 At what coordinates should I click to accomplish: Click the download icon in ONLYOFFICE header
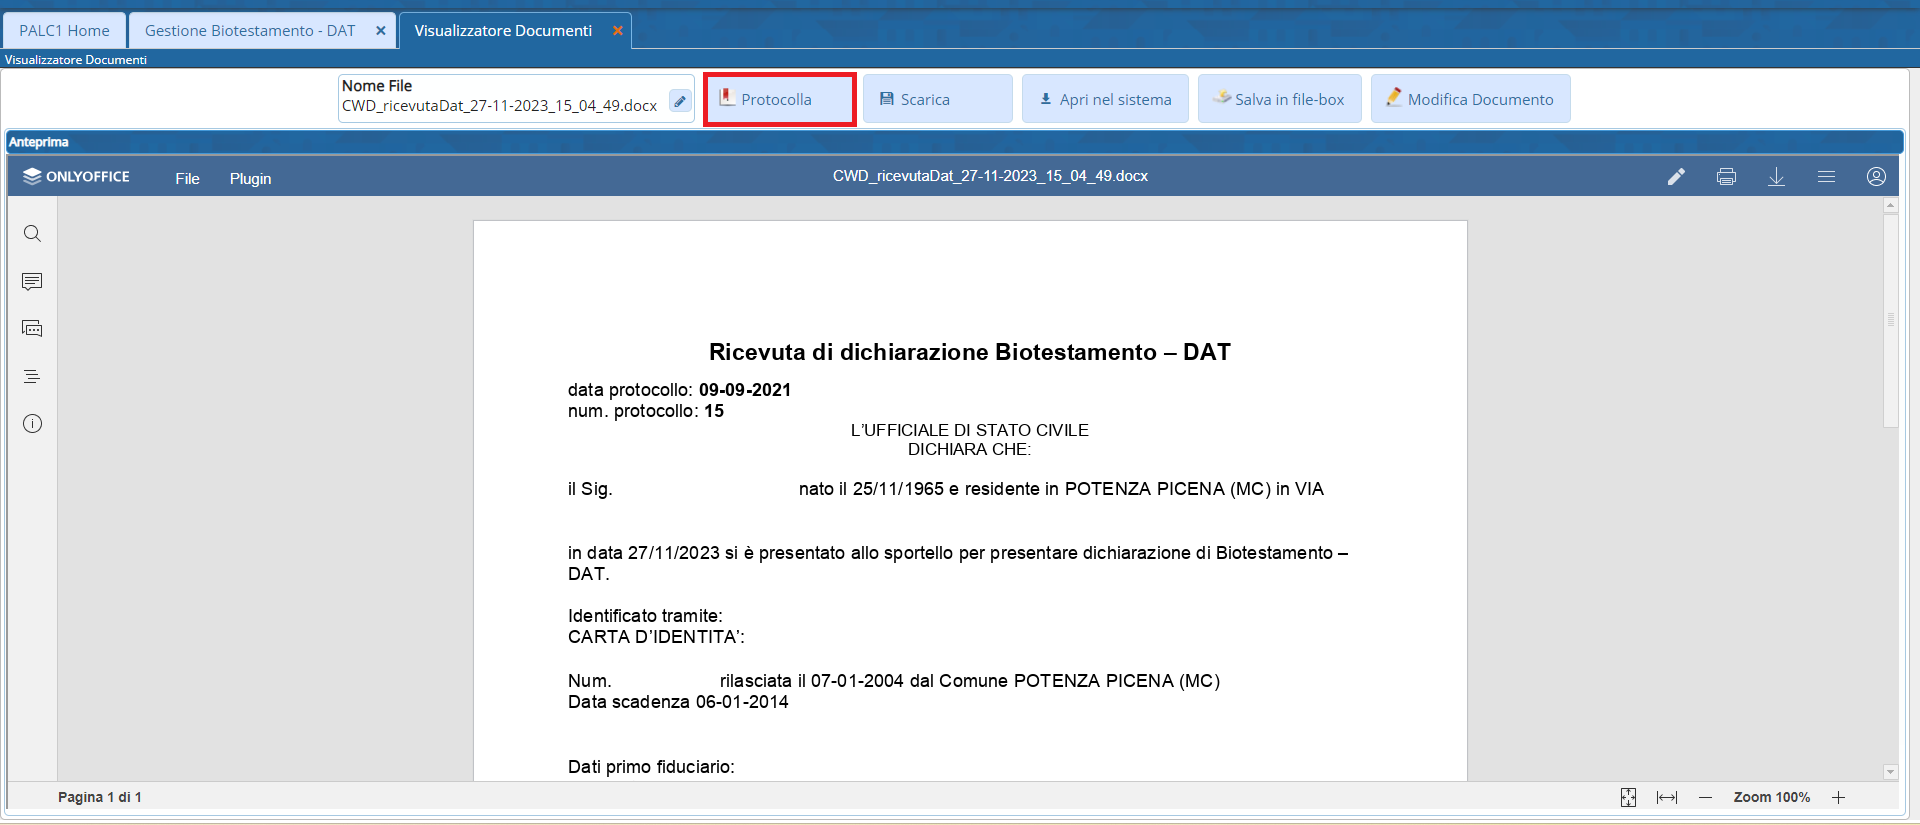point(1776,177)
